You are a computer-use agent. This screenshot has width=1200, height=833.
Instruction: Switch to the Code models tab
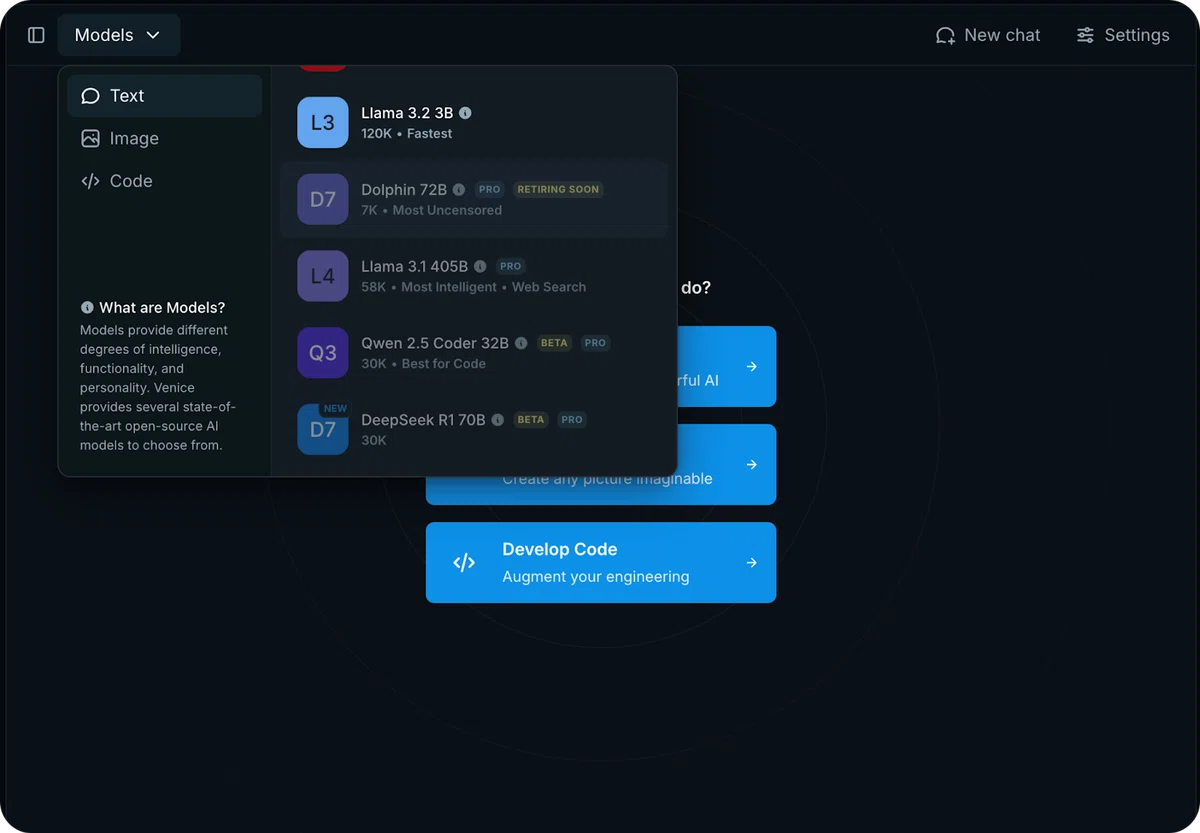[x=164, y=181]
